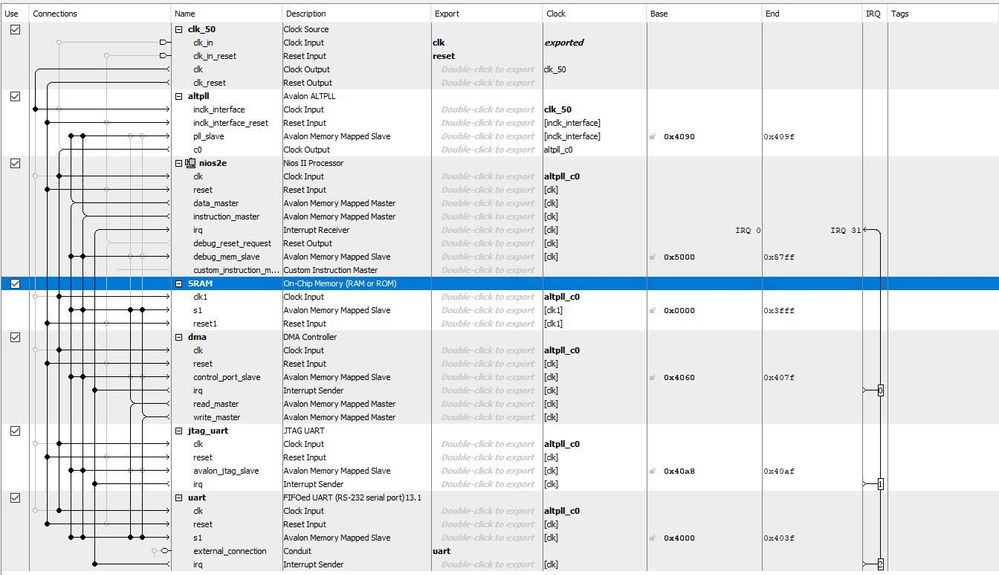Click the jtag_uart irq number box

point(880,484)
